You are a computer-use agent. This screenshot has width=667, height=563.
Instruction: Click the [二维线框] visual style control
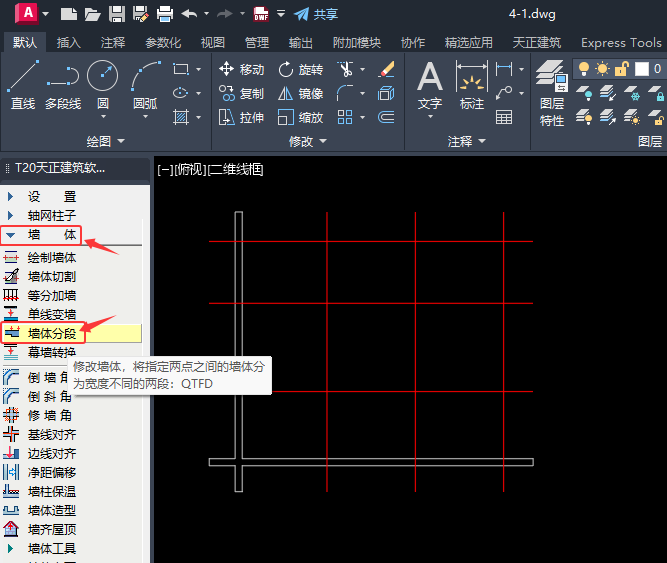click(235, 170)
